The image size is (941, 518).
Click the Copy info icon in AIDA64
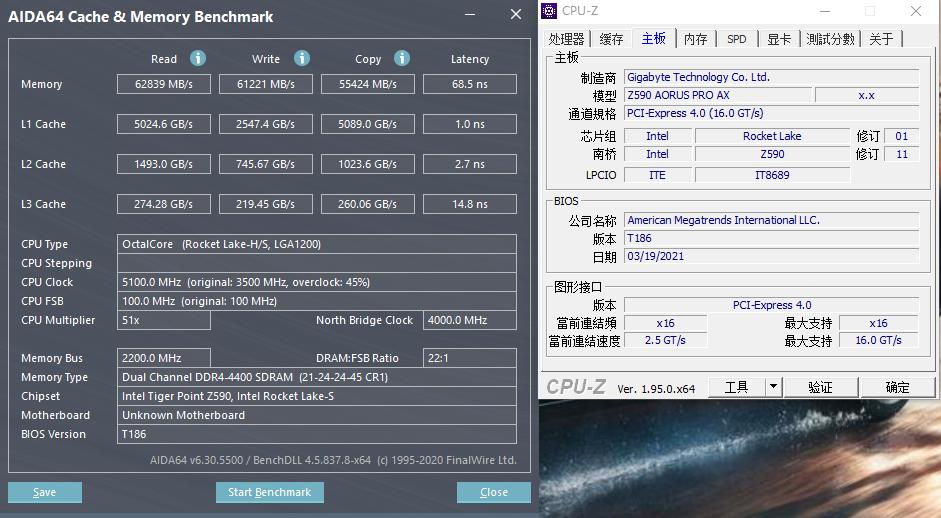tap(402, 58)
